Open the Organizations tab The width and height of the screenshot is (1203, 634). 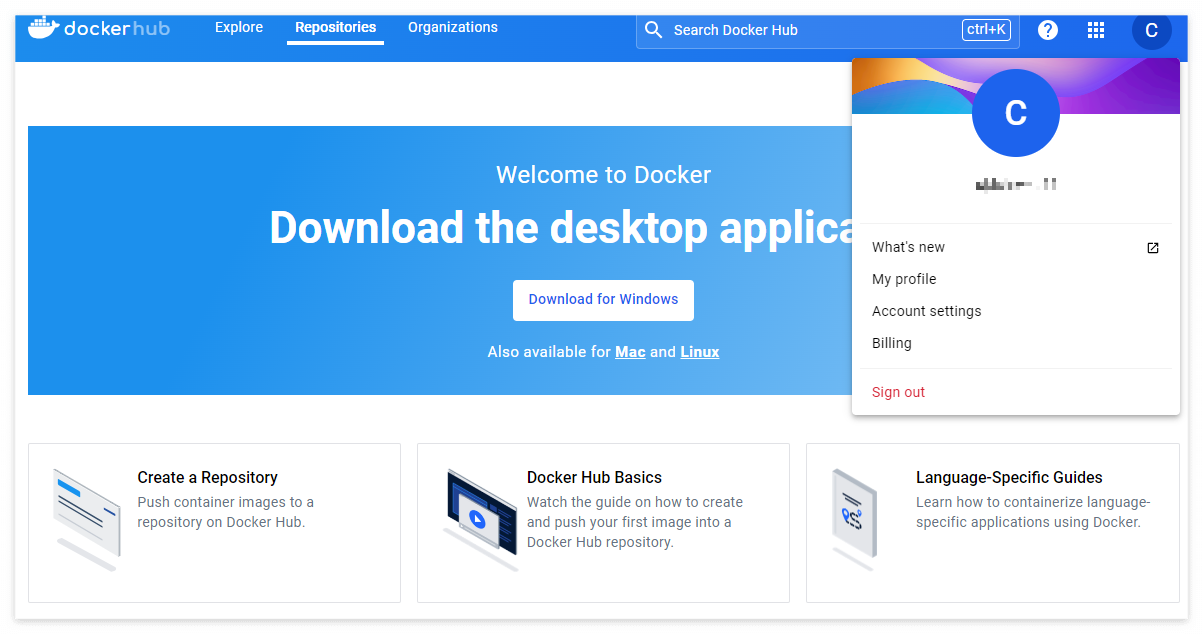click(453, 28)
